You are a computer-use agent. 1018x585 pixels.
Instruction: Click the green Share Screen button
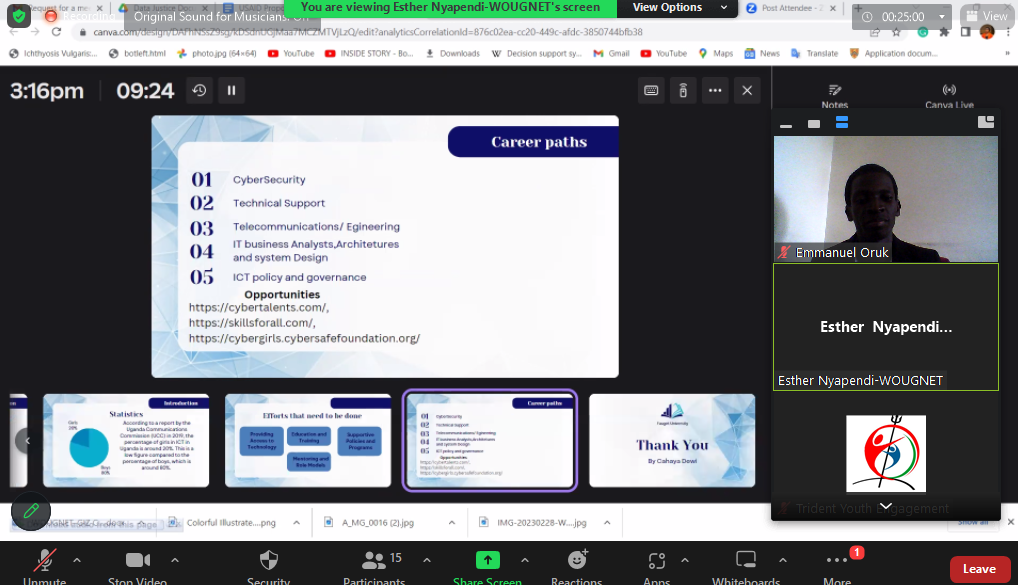click(x=487, y=565)
